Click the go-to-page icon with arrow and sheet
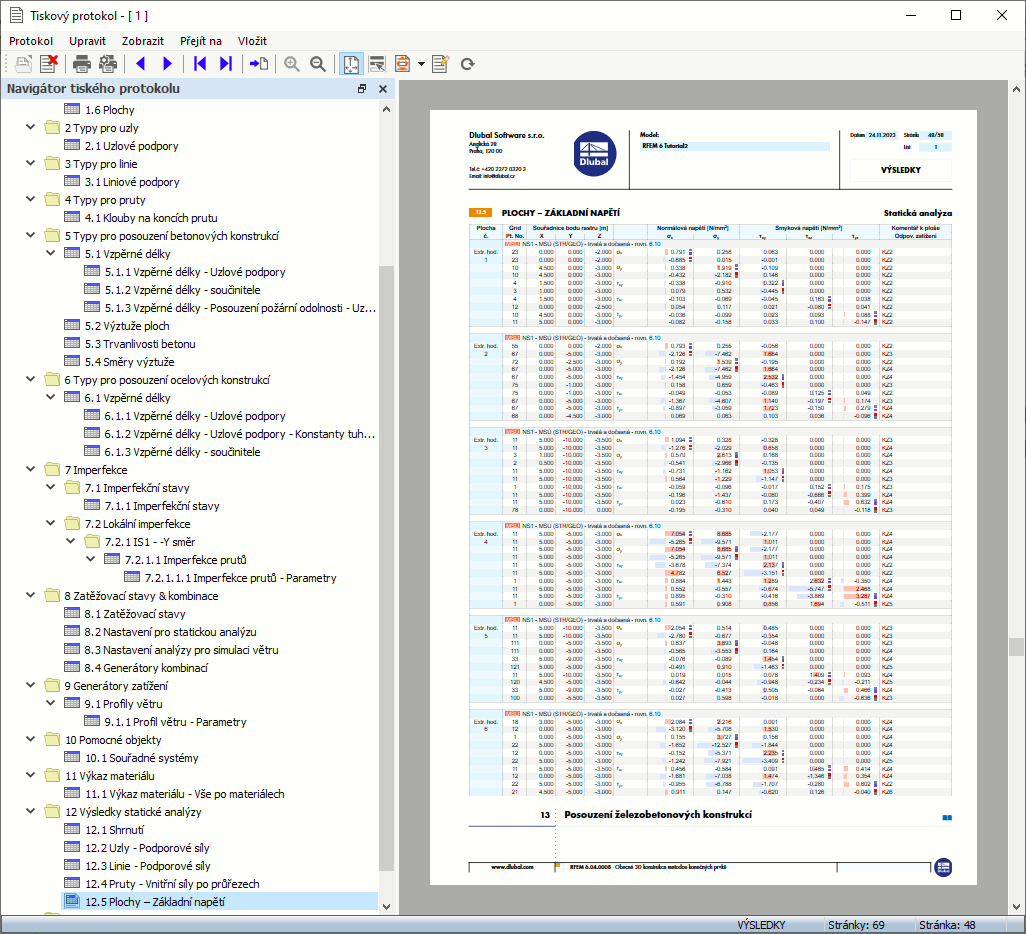 (x=259, y=63)
